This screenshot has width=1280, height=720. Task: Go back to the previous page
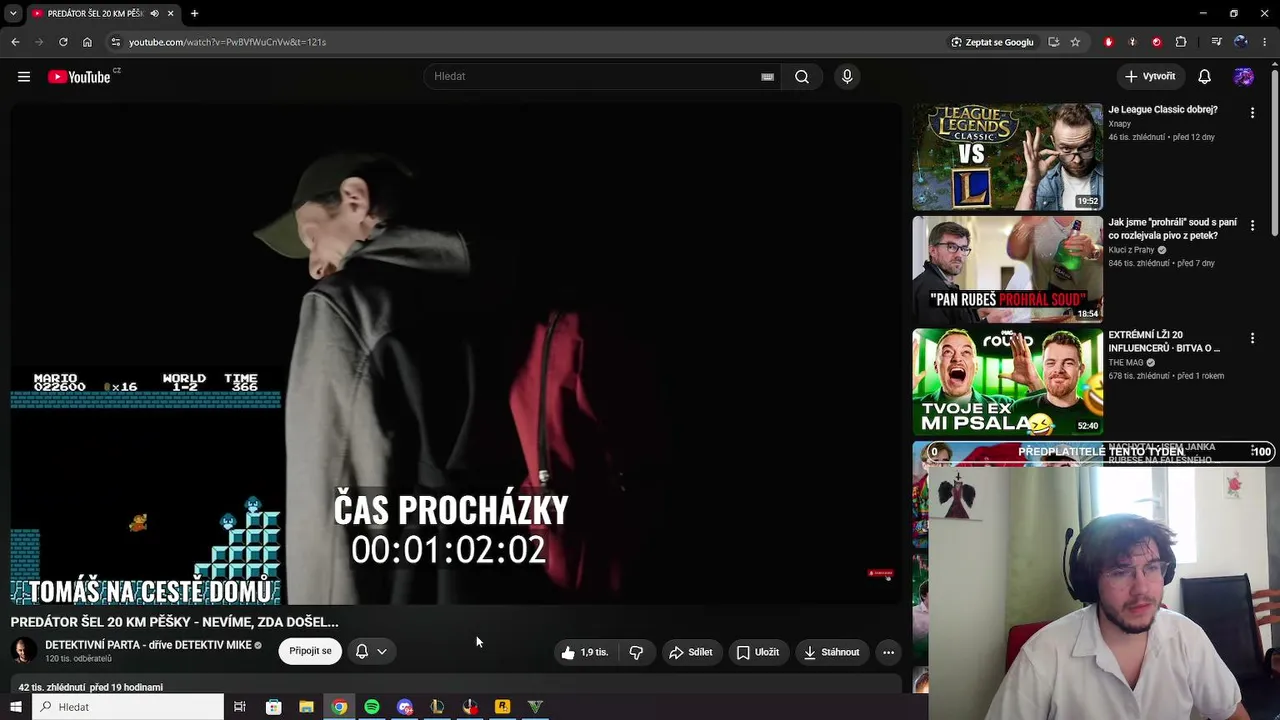point(15,42)
